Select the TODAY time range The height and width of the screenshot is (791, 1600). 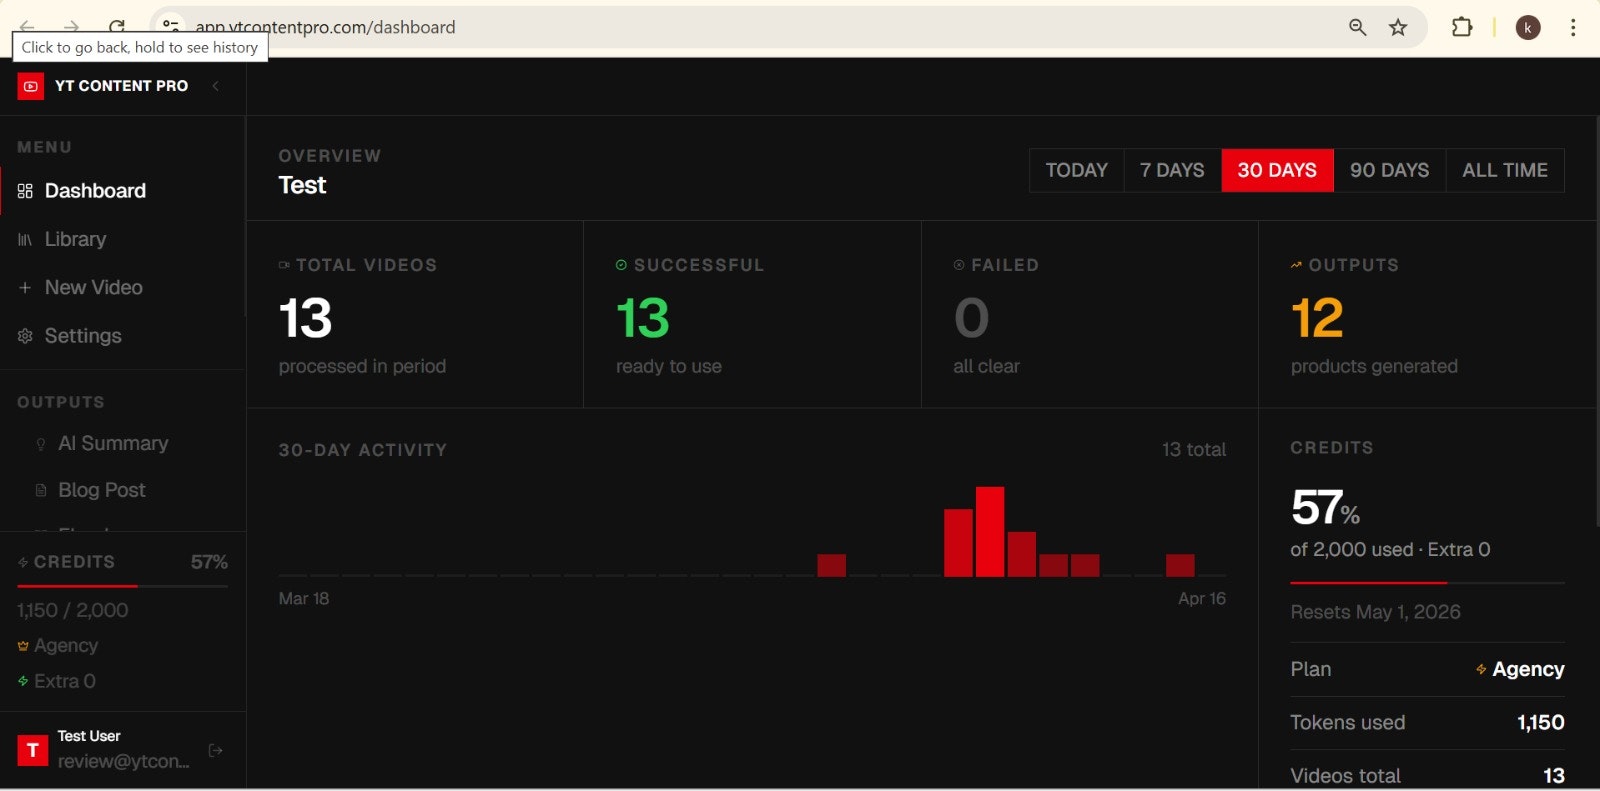pyautogui.click(x=1077, y=170)
